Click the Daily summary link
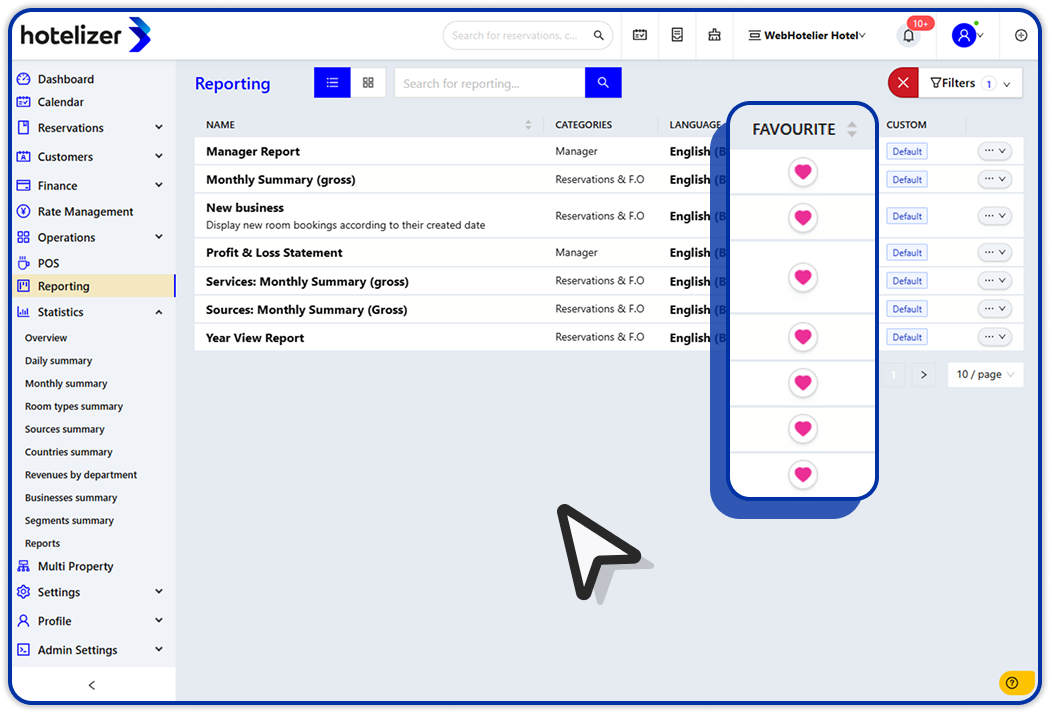The height and width of the screenshot is (713, 1050). tap(58, 361)
